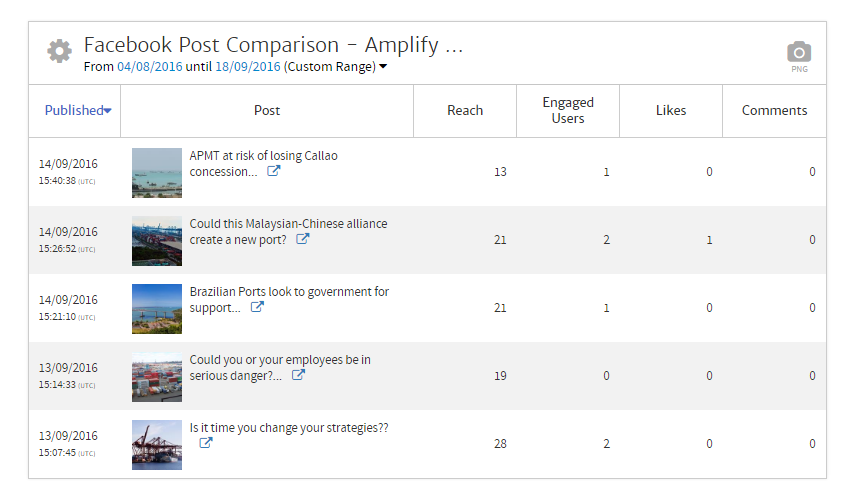Open external link for Brazilian Ports post
The width and height of the screenshot is (844, 495).
pyautogui.click(x=257, y=308)
